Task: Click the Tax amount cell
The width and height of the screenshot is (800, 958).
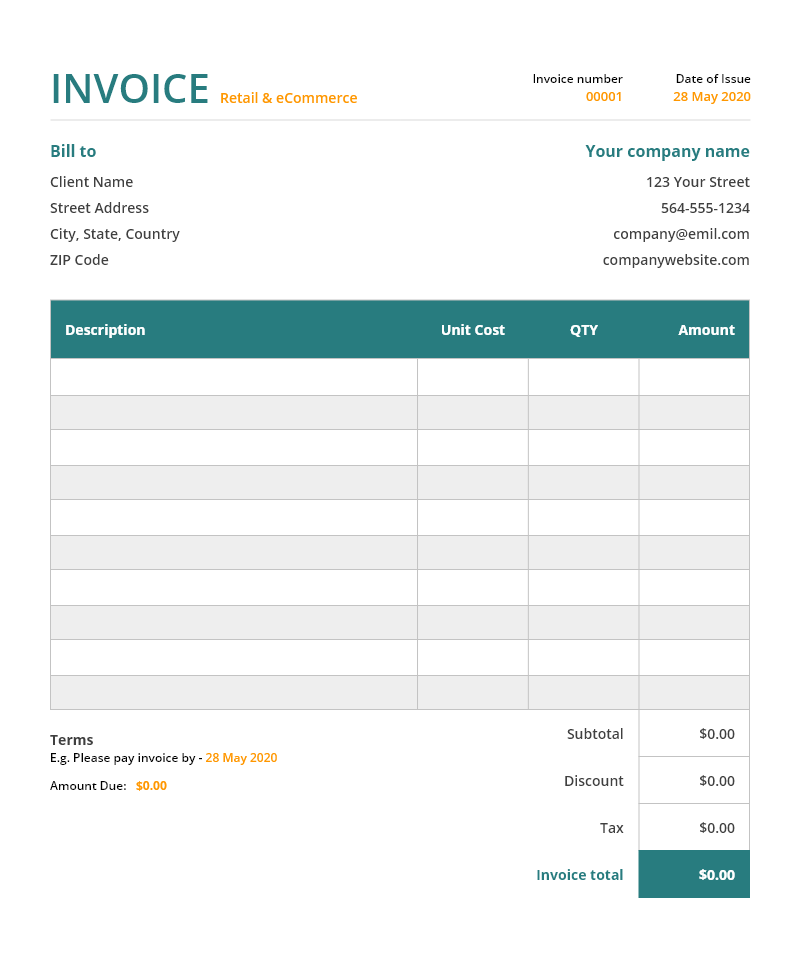Action: tap(695, 828)
